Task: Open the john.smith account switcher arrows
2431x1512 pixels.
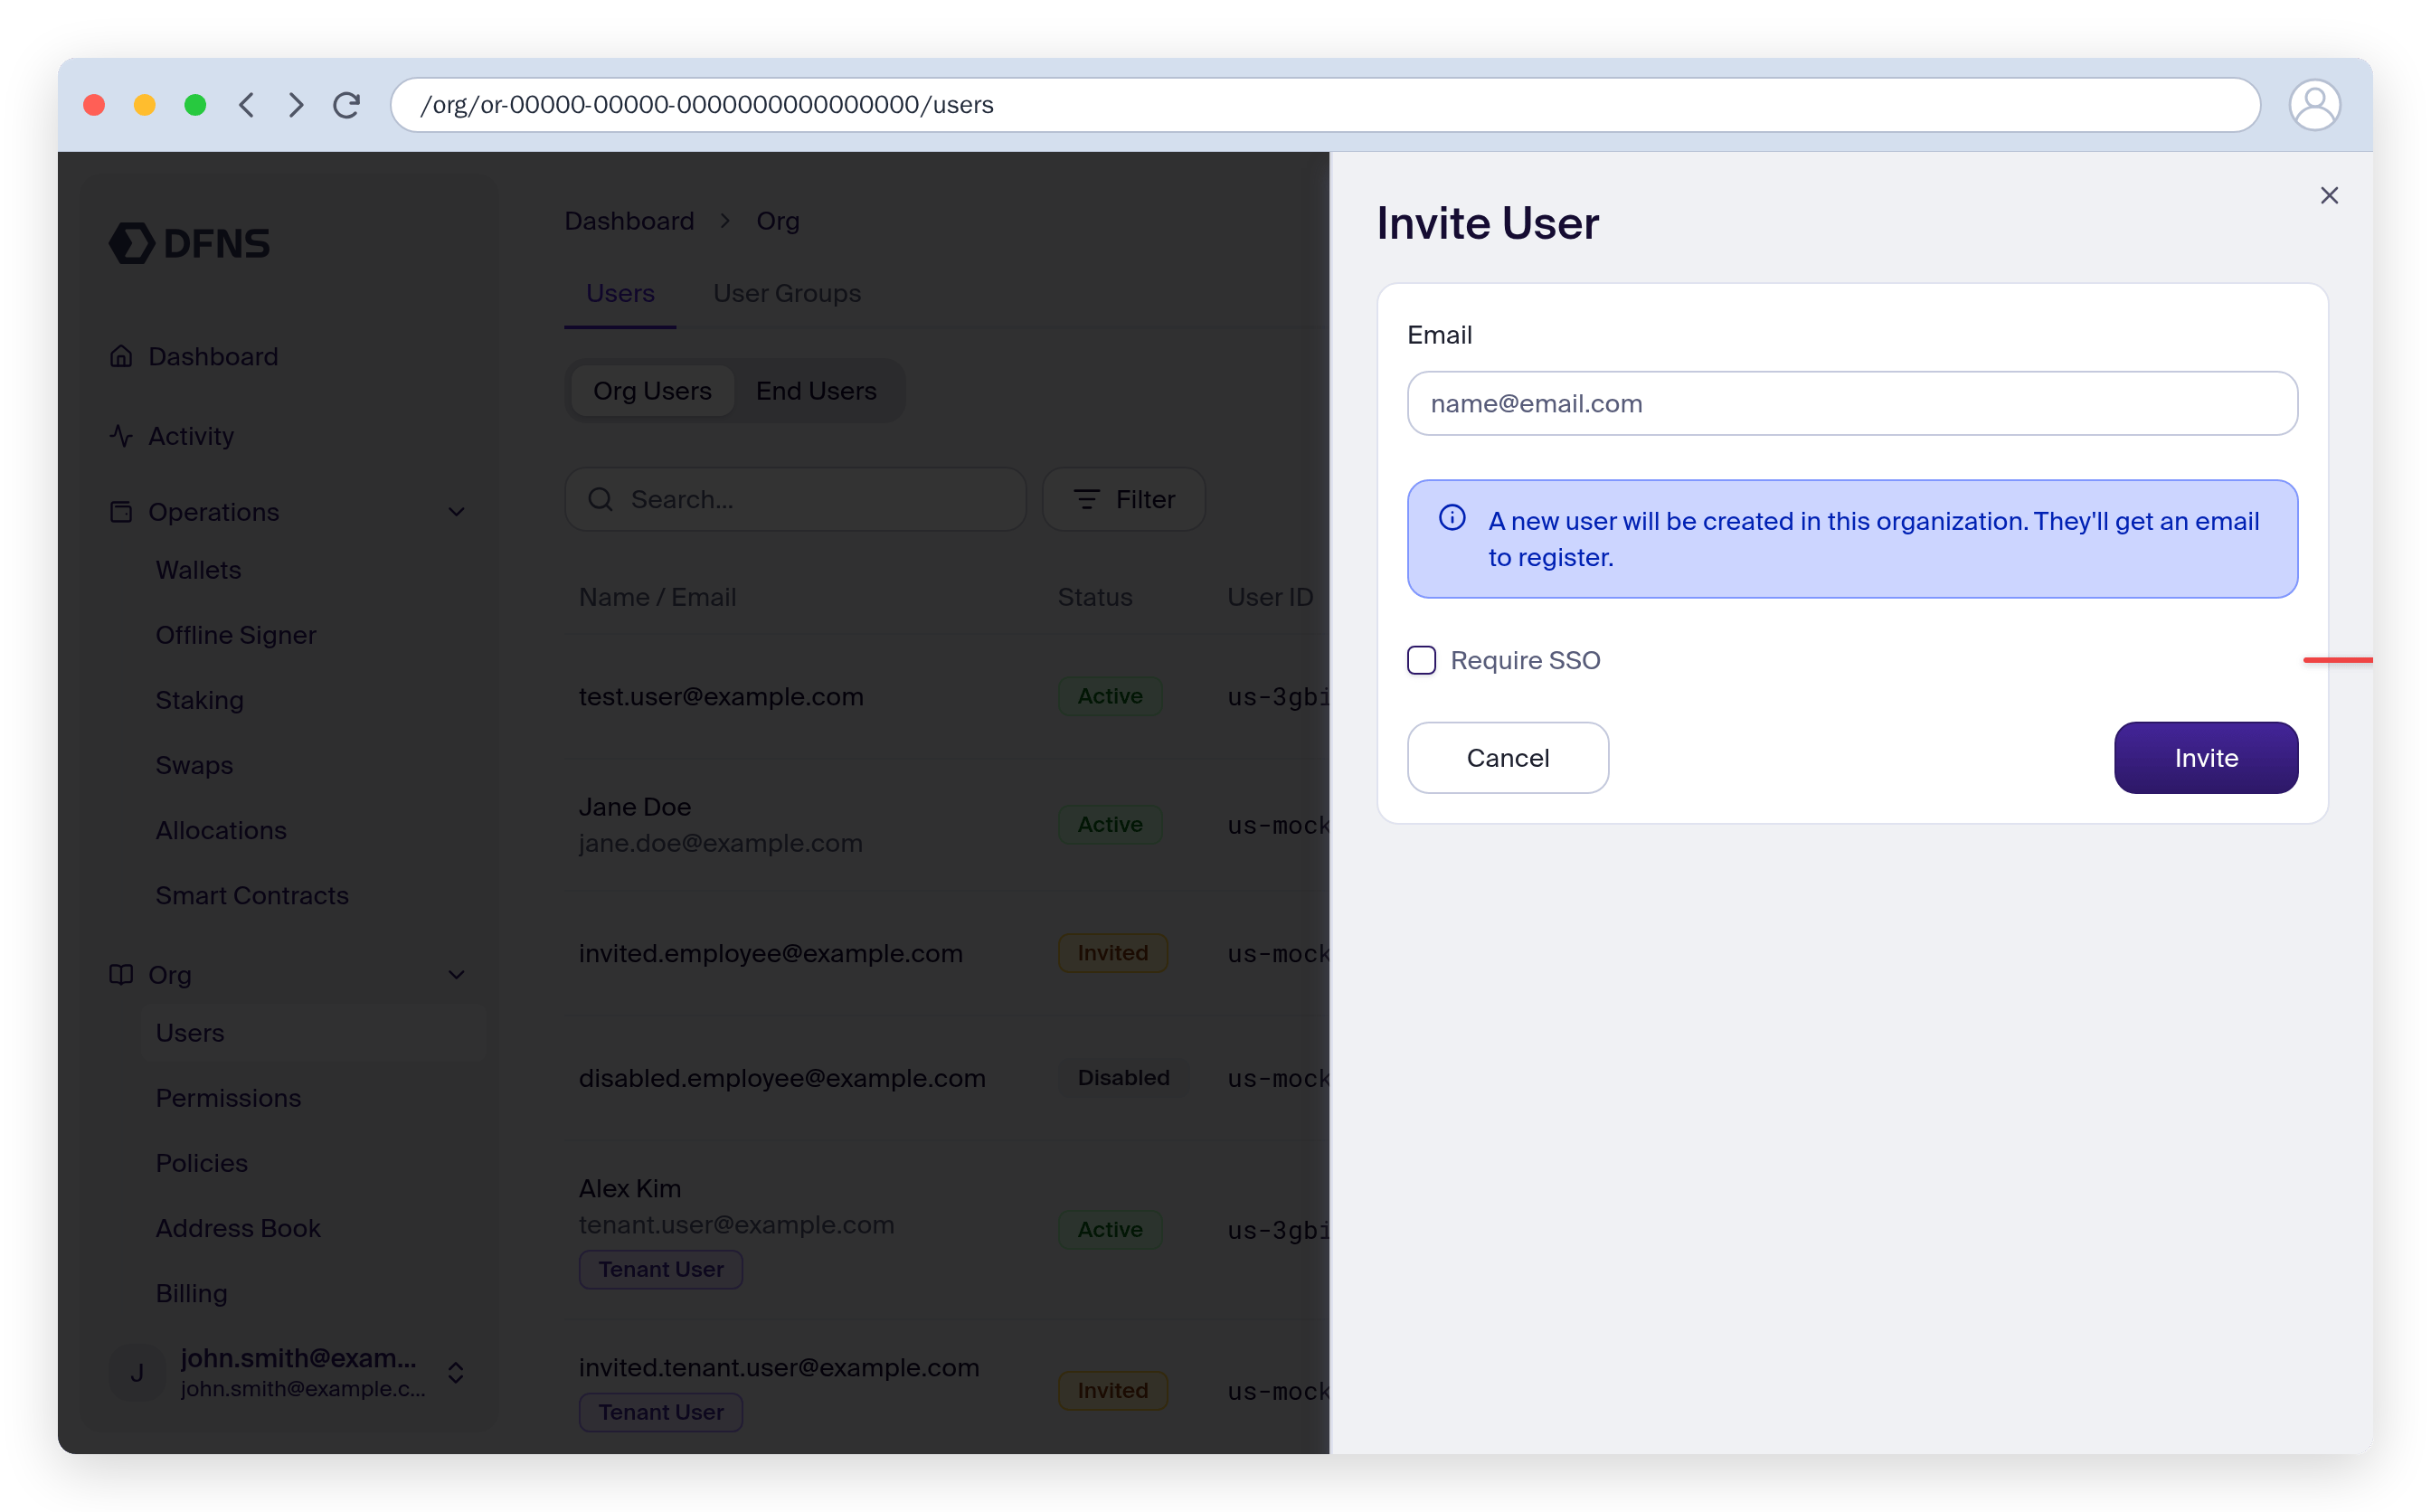Action: 455,1372
